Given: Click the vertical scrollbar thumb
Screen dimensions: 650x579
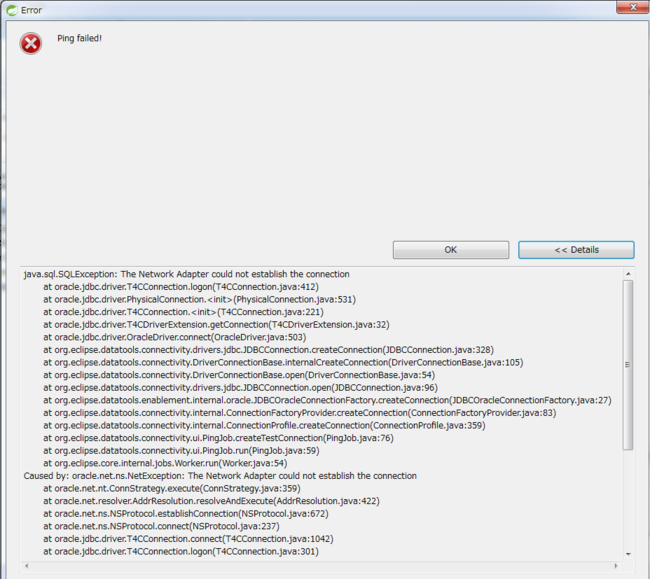Looking at the screenshot, I should pyautogui.click(x=628, y=365).
